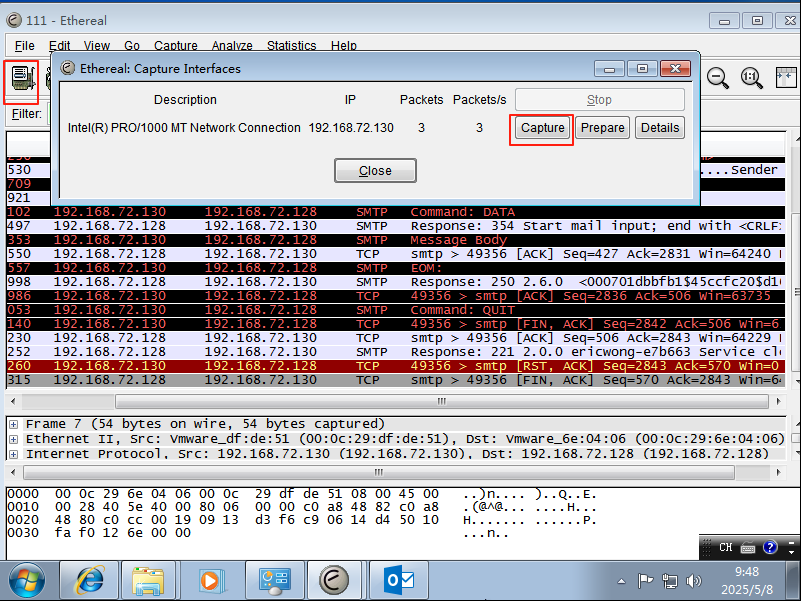Close the Capture Interfaces dialog via Close button
The image size is (801, 601).
pos(375,171)
